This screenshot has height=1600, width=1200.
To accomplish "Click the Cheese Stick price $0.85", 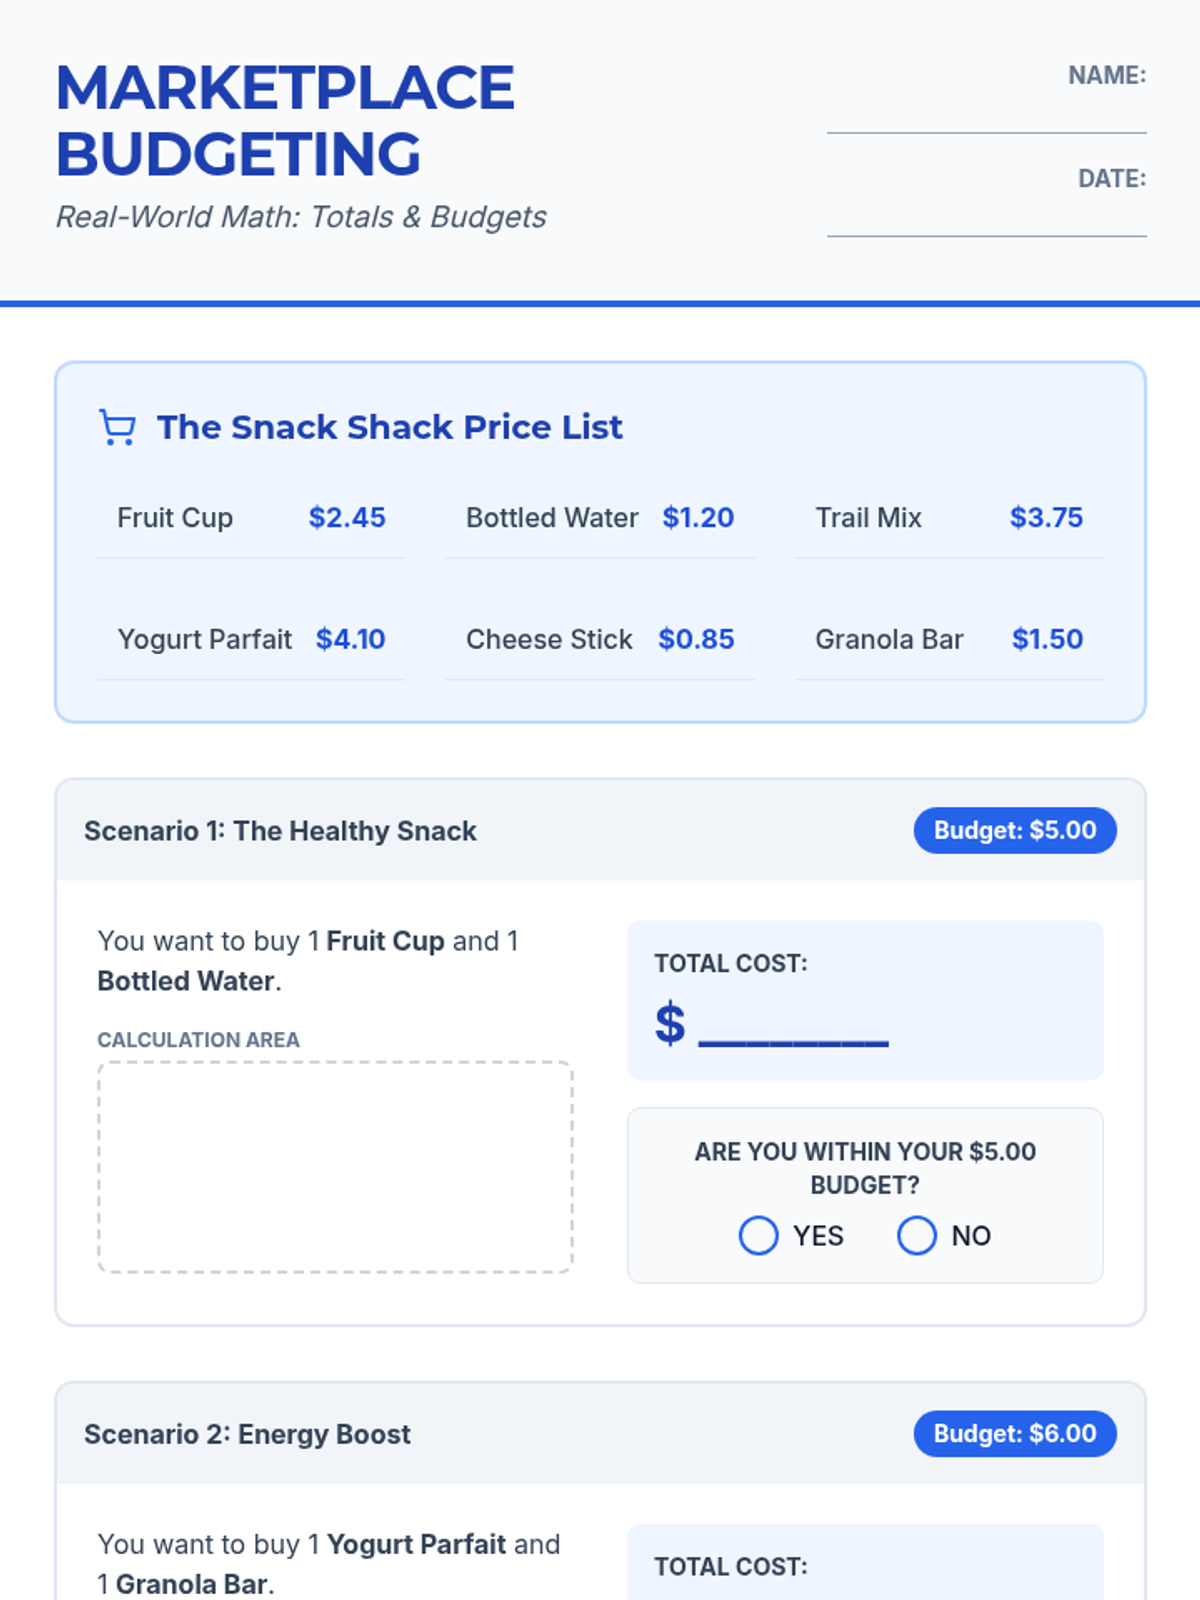I will point(696,640).
